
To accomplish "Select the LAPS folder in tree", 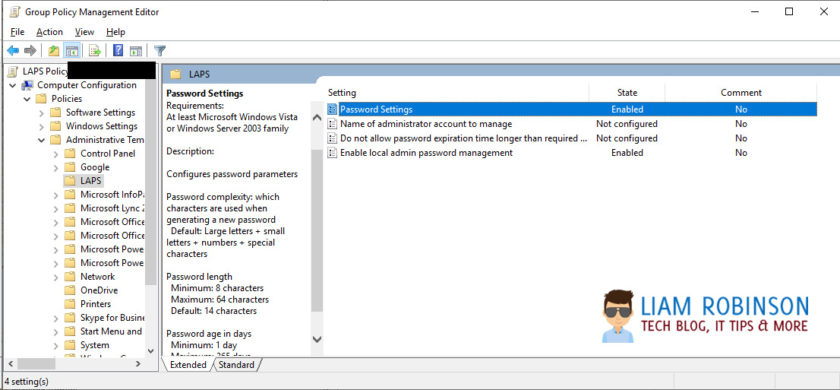I will (91, 181).
